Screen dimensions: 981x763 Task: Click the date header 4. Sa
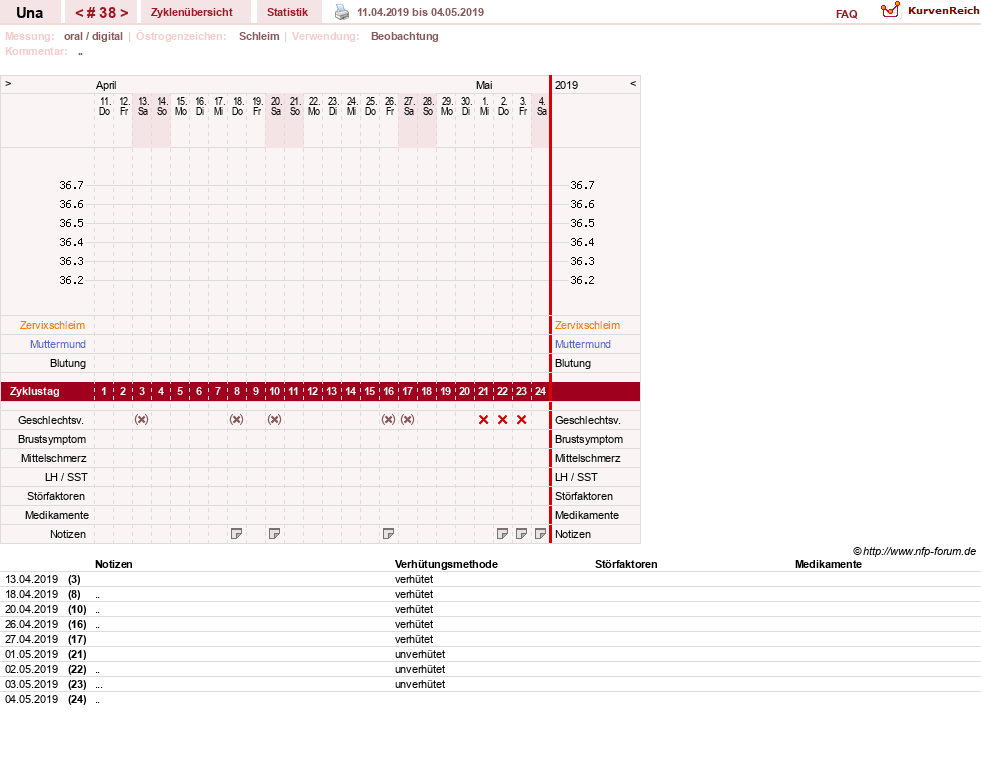click(x=541, y=106)
